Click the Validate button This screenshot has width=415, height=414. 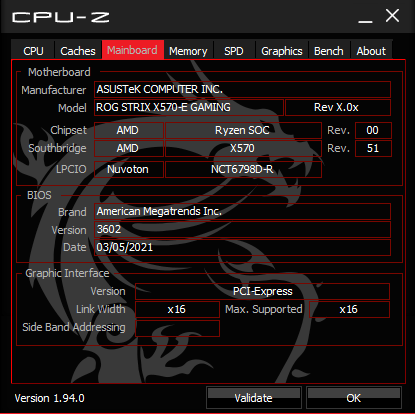coord(254,398)
